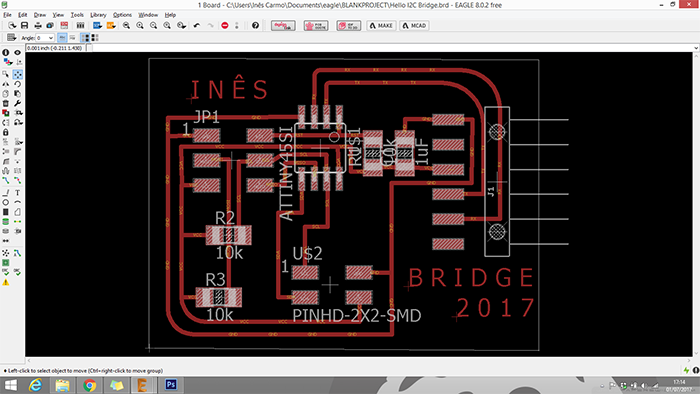Select the Text tool
The height and width of the screenshot is (394, 700).
(x=17, y=193)
